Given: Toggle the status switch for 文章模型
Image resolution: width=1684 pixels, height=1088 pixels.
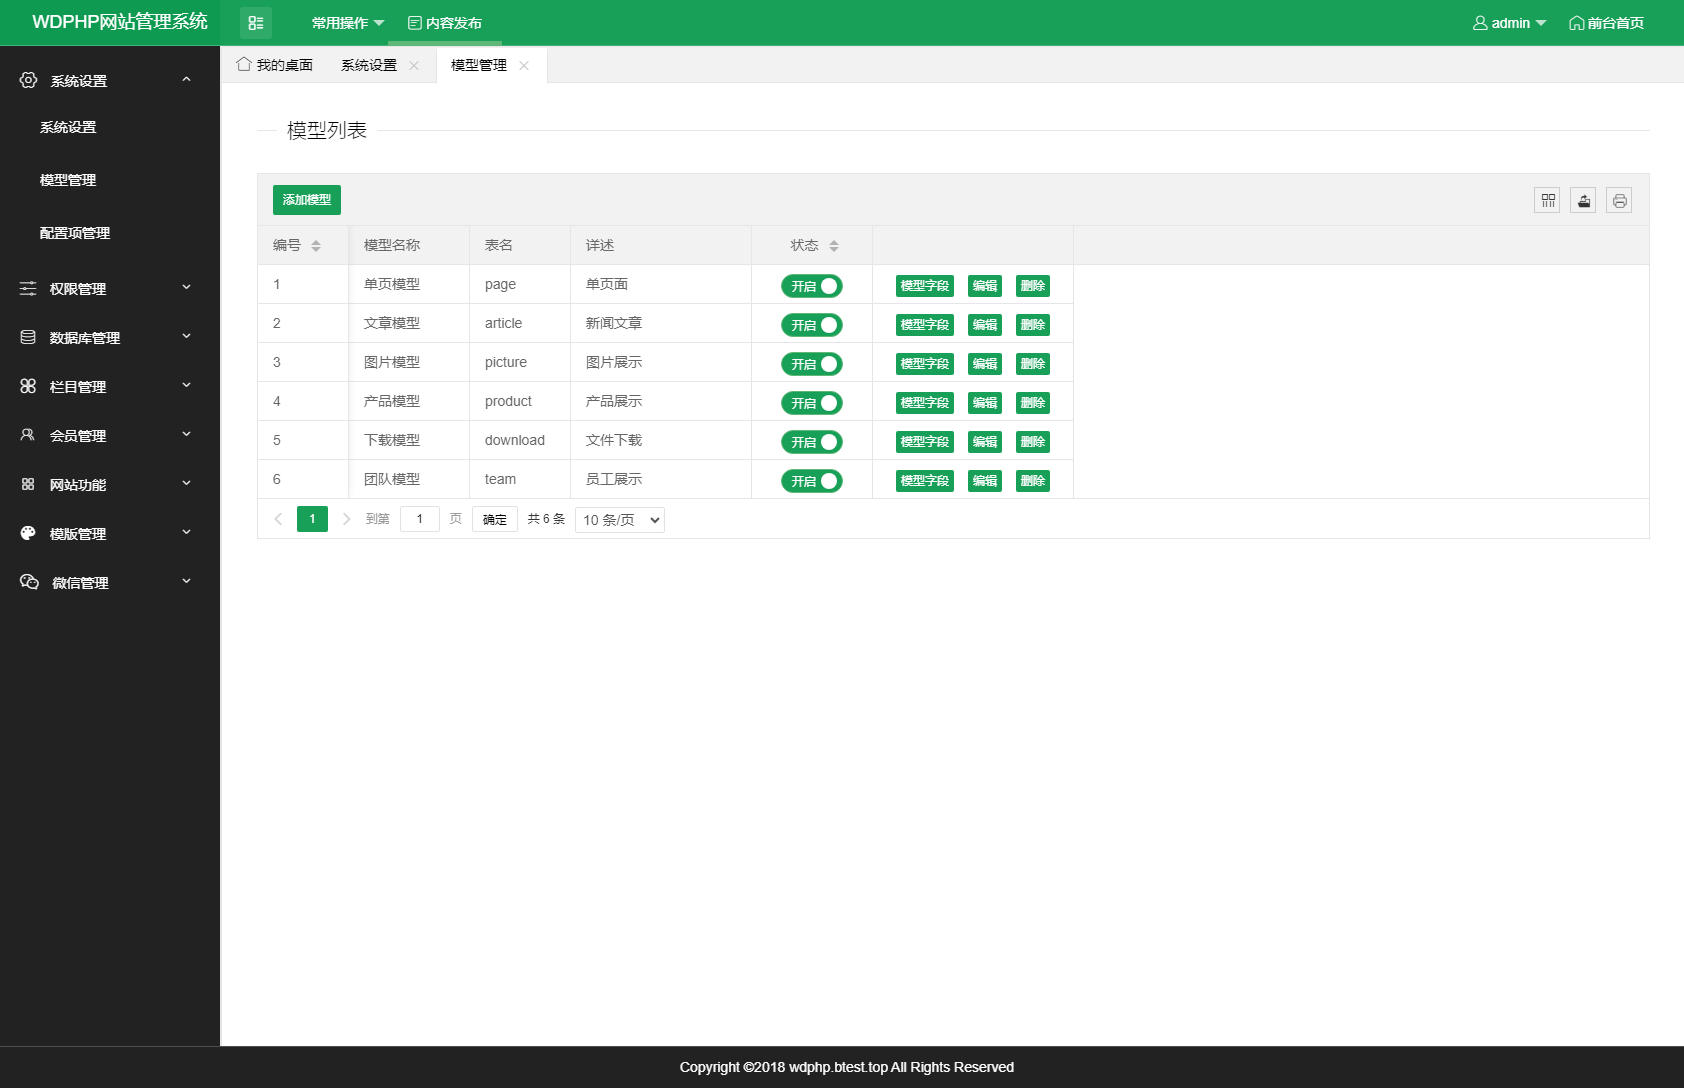Looking at the screenshot, I should [812, 325].
